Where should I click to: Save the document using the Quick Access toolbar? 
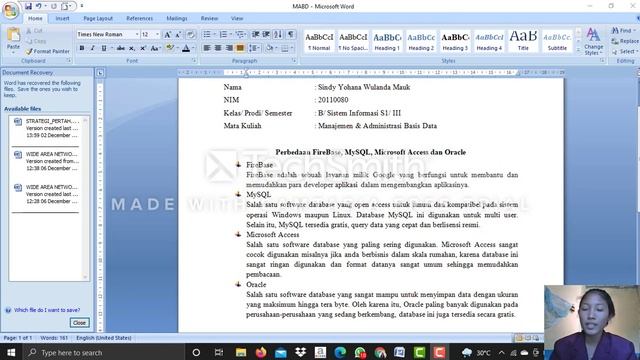(x=28, y=6)
